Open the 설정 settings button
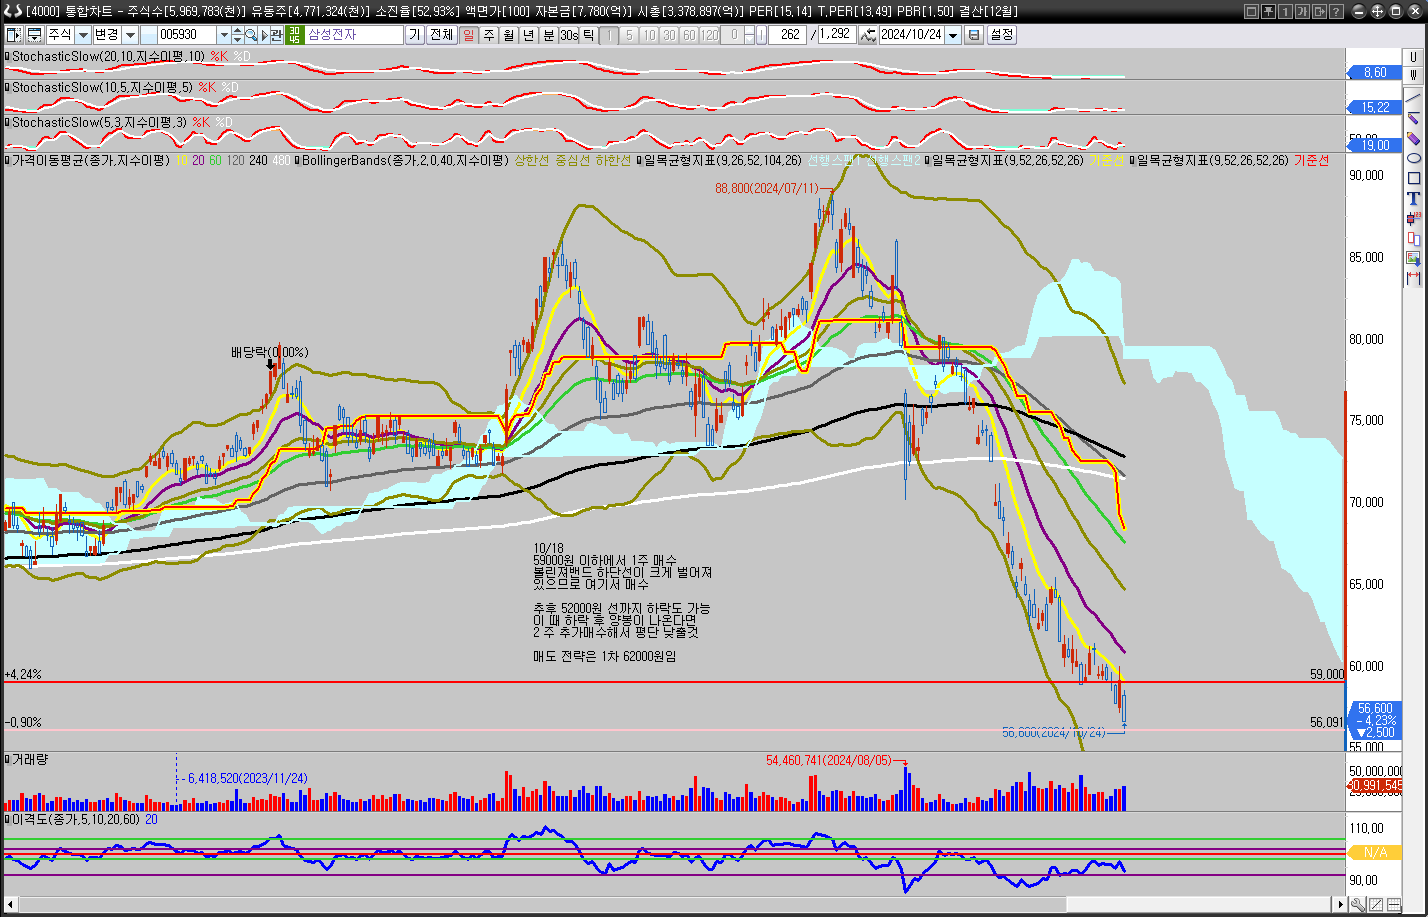The image size is (1428, 917). (1001, 35)
